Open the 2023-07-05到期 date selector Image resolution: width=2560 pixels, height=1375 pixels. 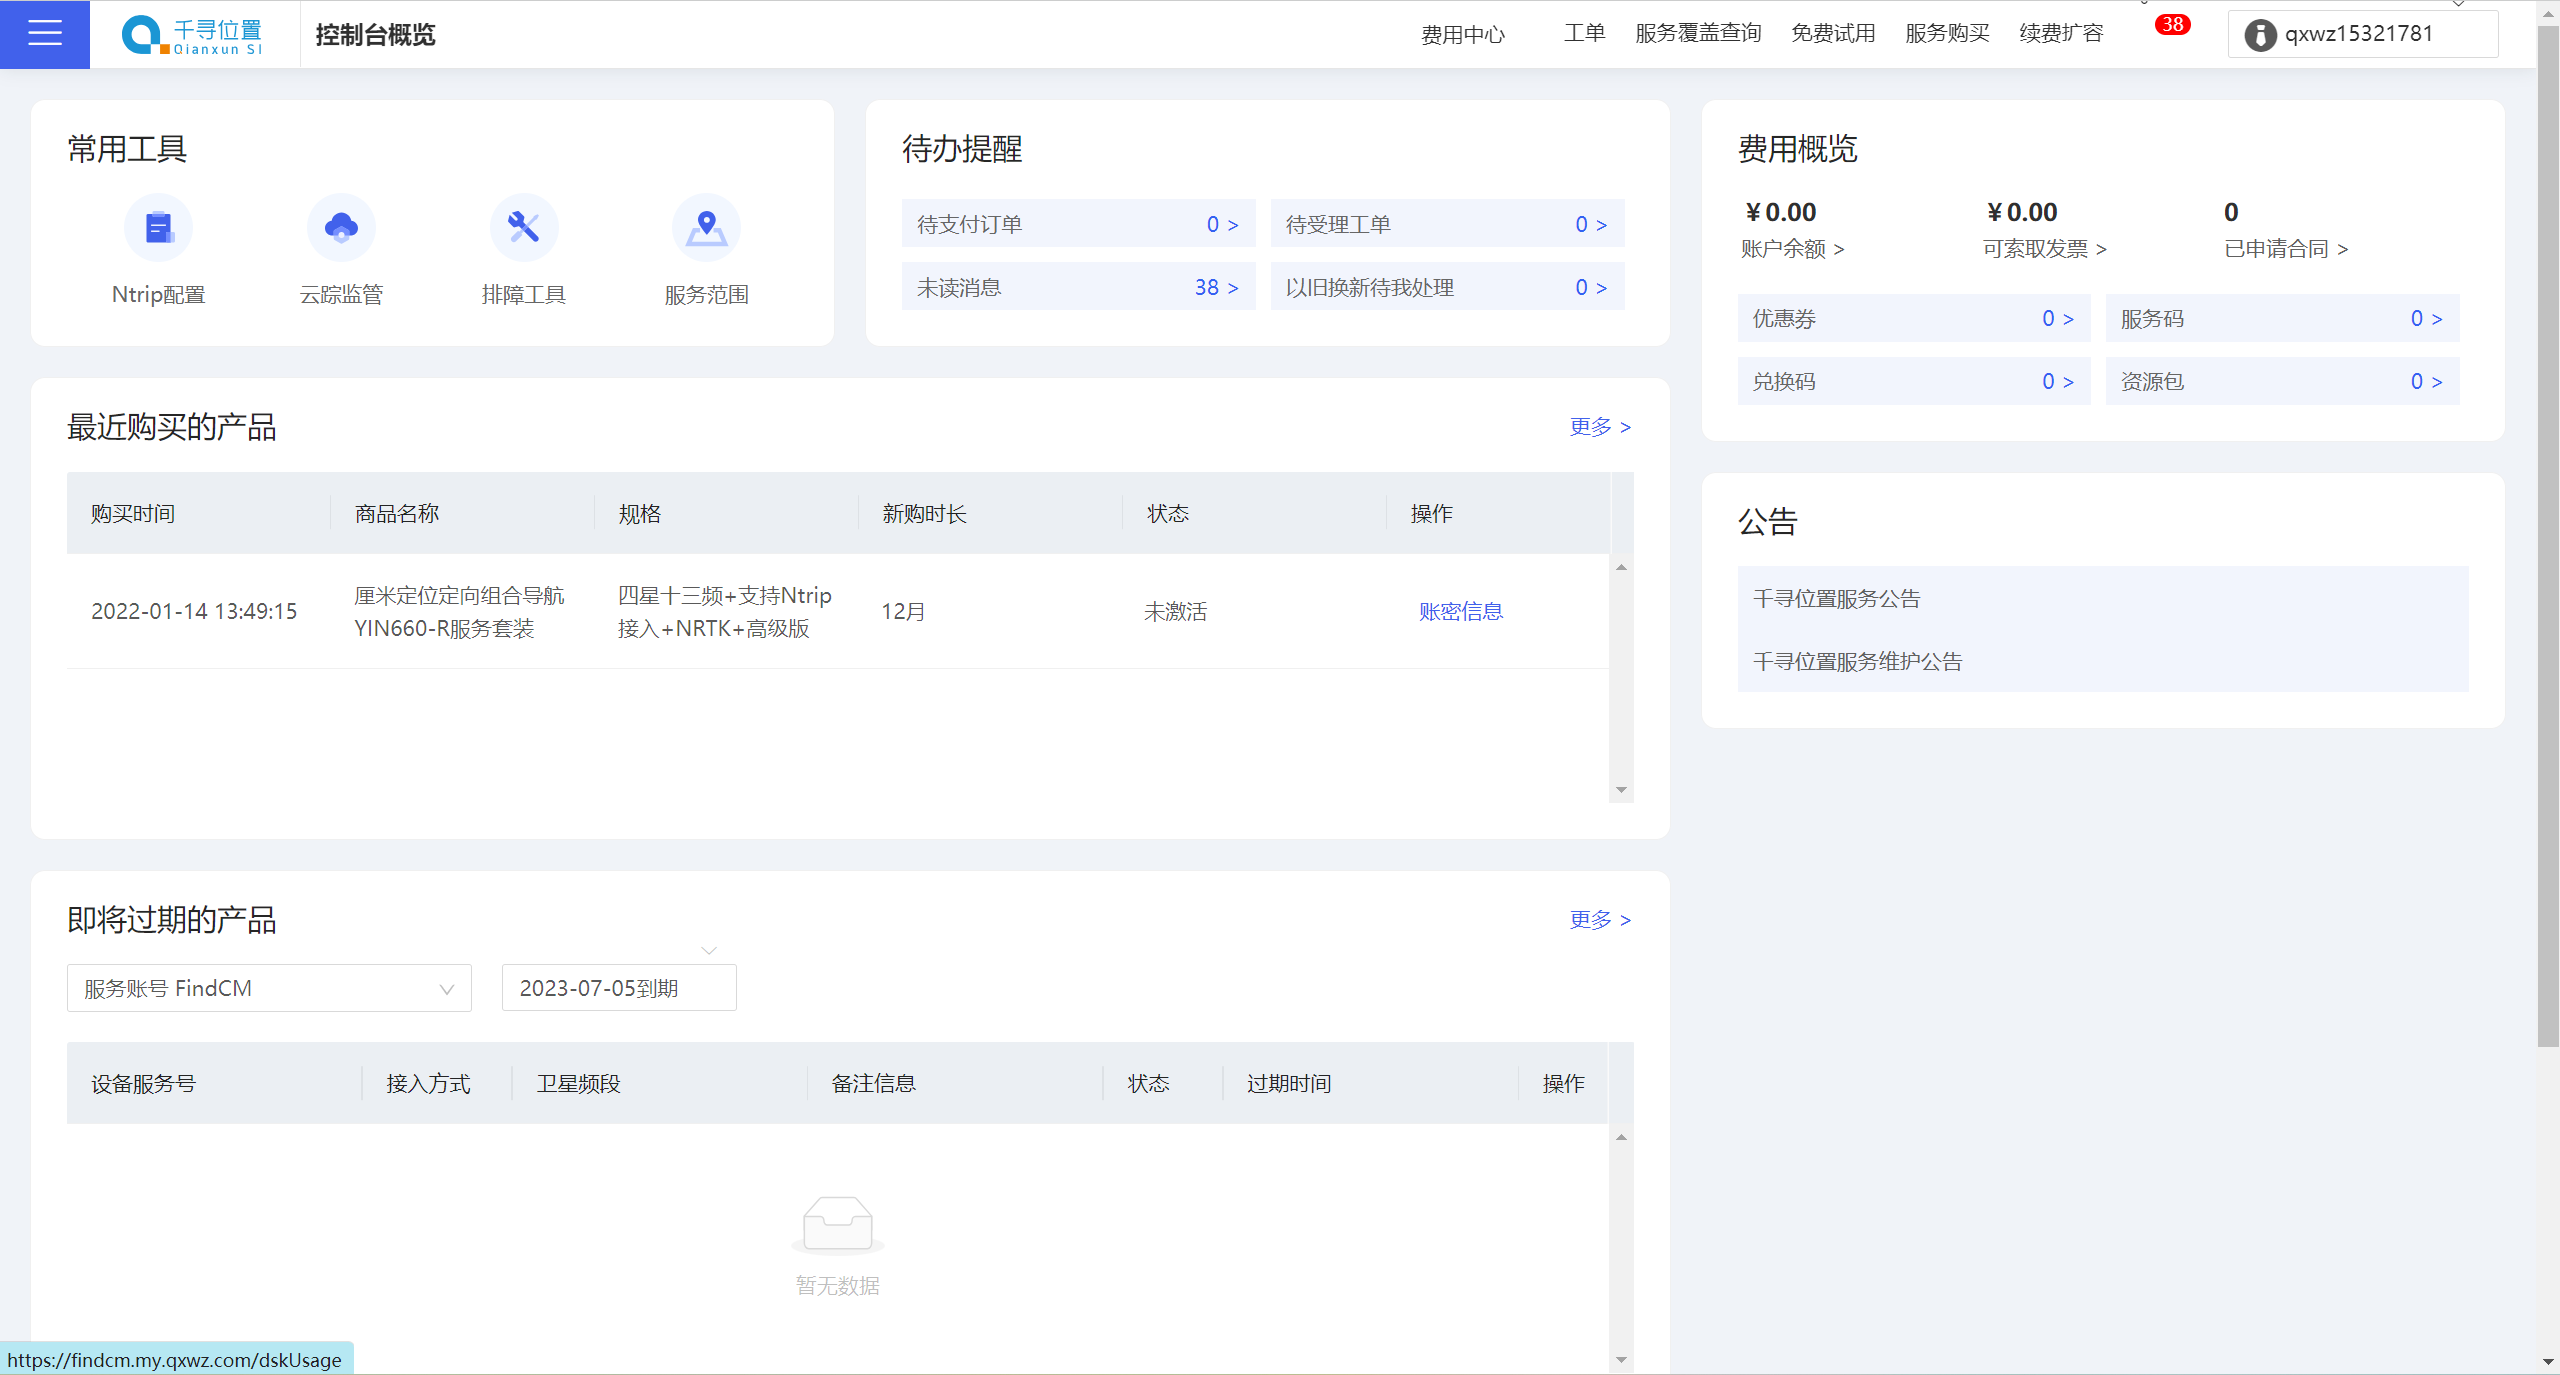click(619, 988)
